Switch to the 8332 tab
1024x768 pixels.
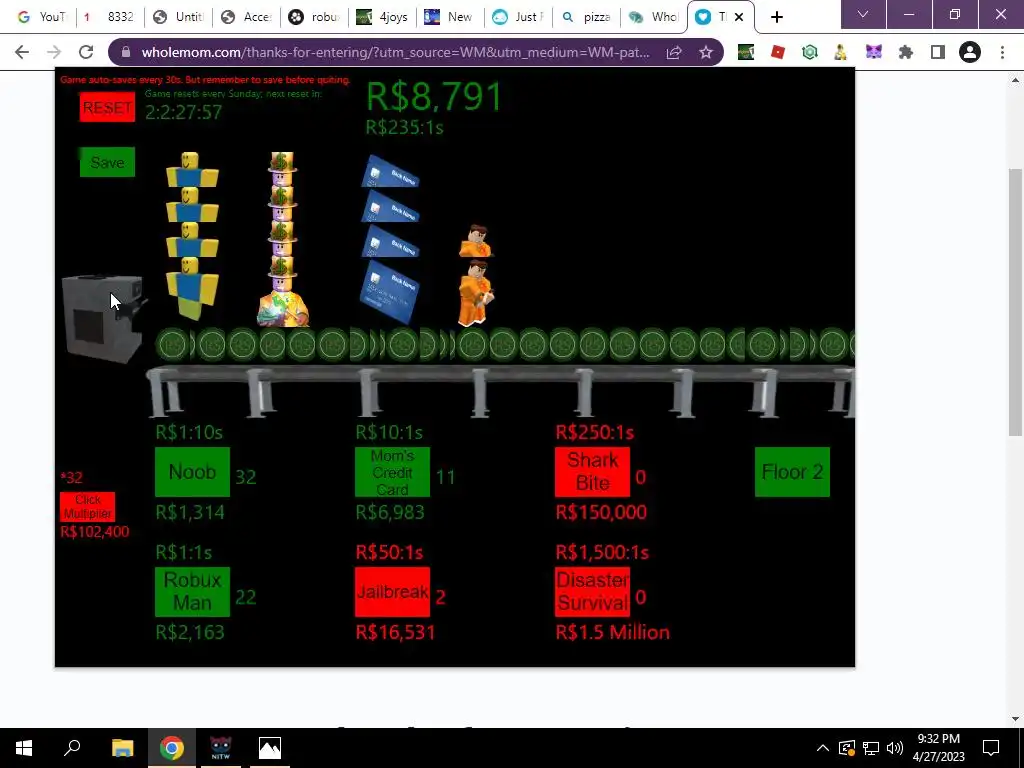(x=110, y=17)
